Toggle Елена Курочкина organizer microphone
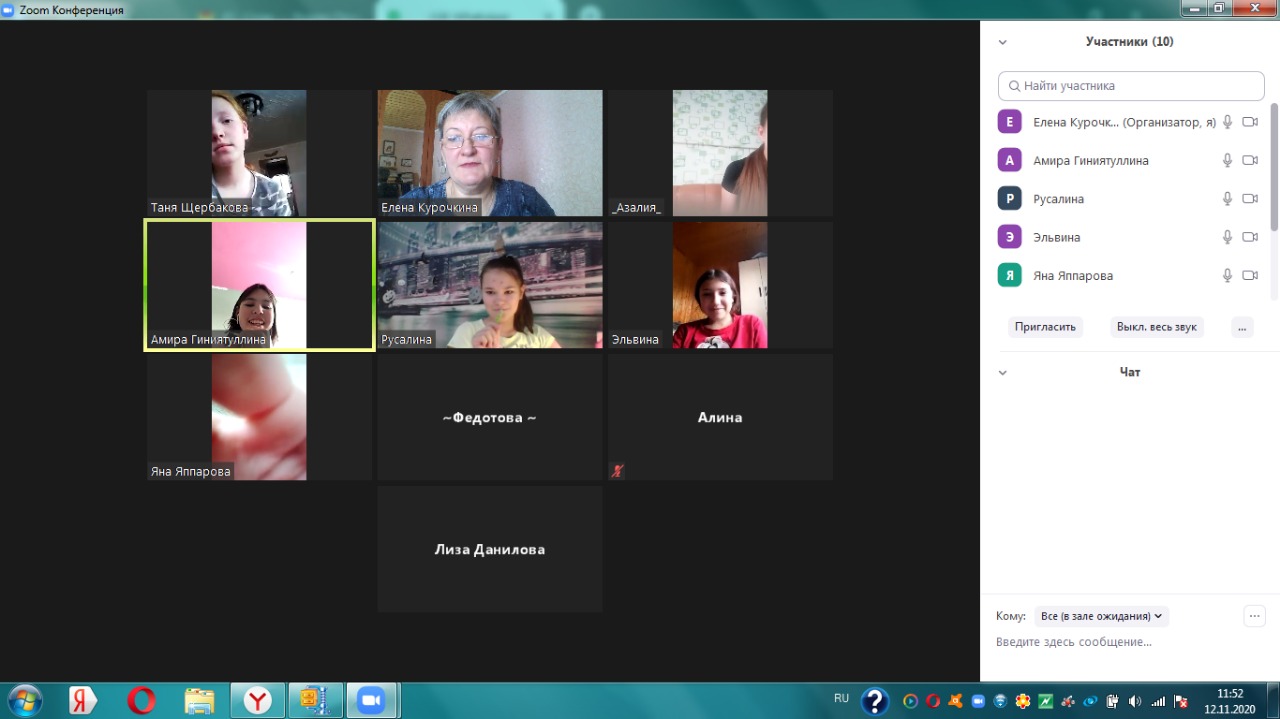The image size is (1280, 719). point(1227,122)
